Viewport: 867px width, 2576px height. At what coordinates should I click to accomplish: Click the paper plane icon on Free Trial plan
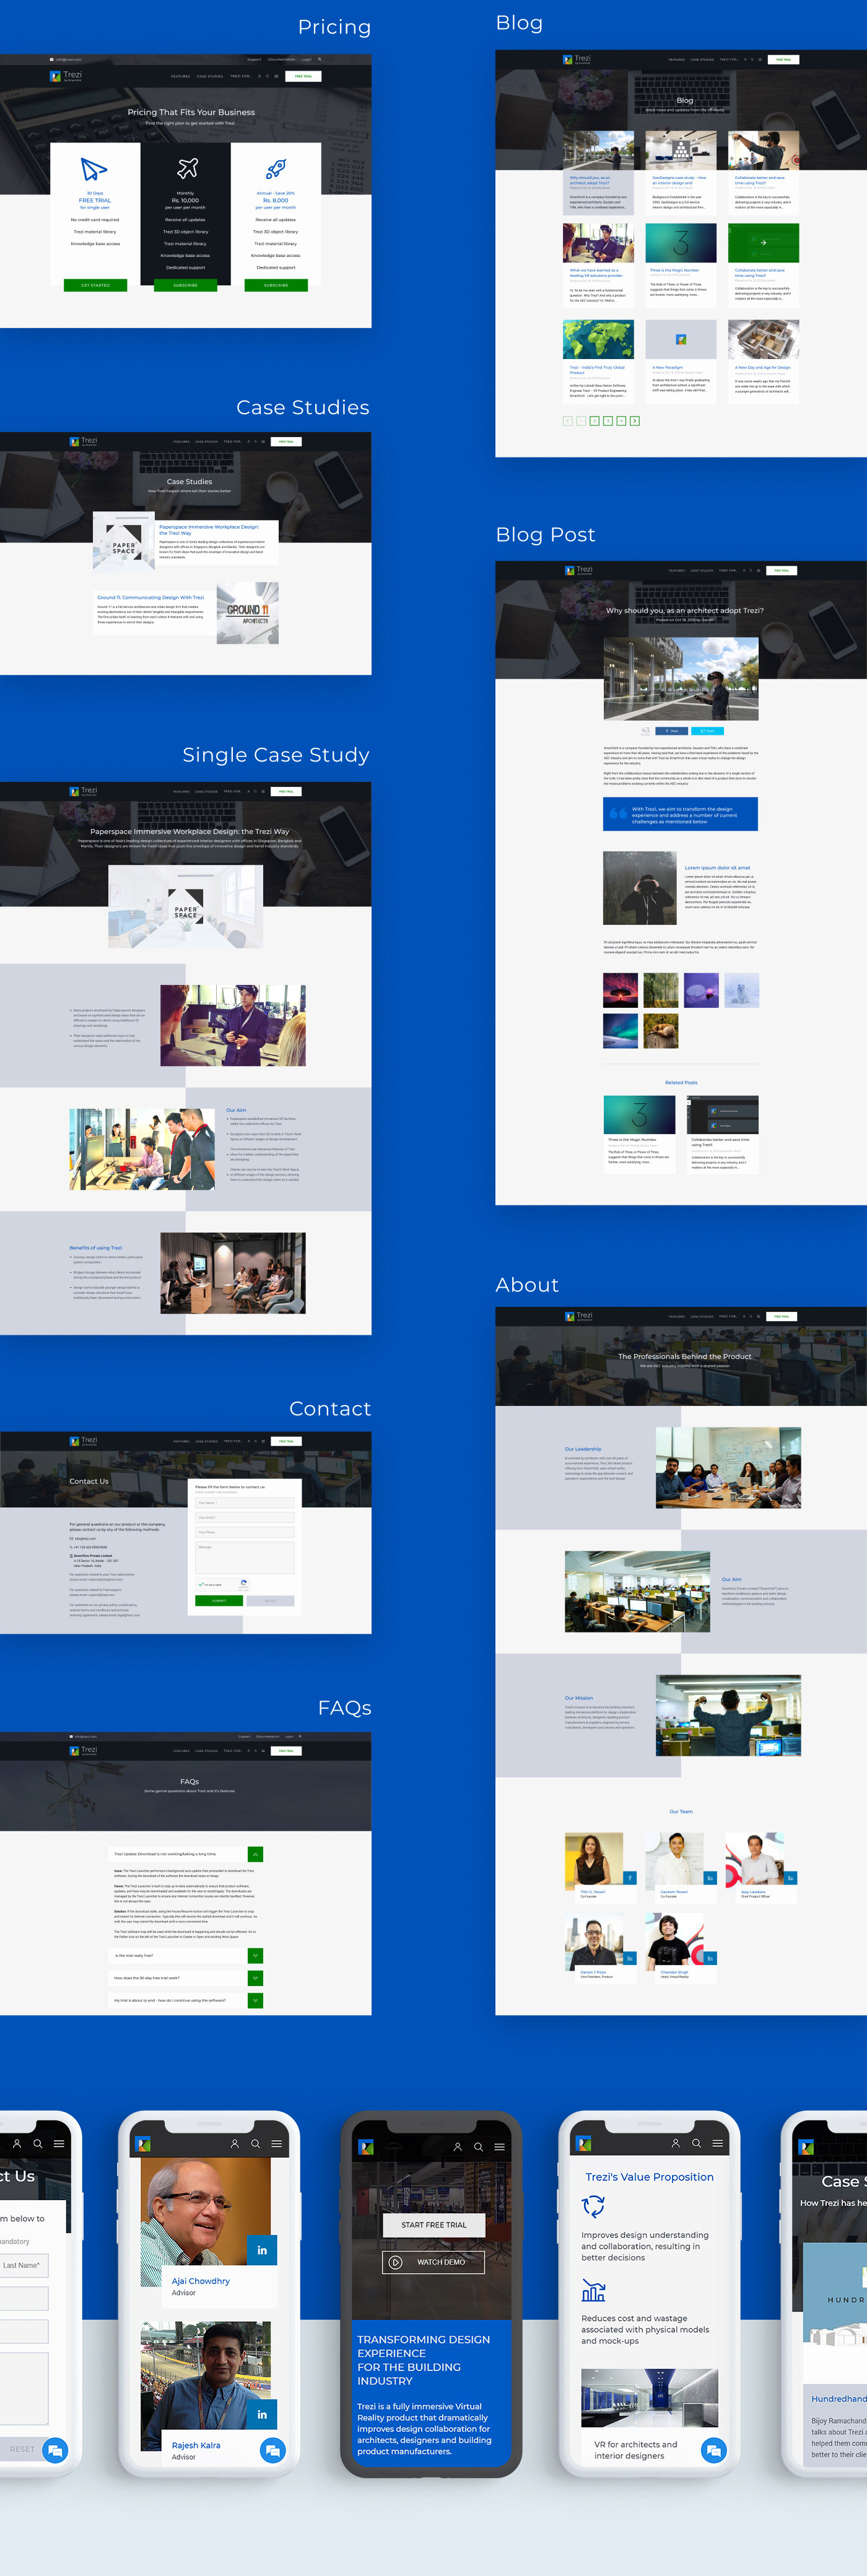pyautogui.click(x=94, y=169)
